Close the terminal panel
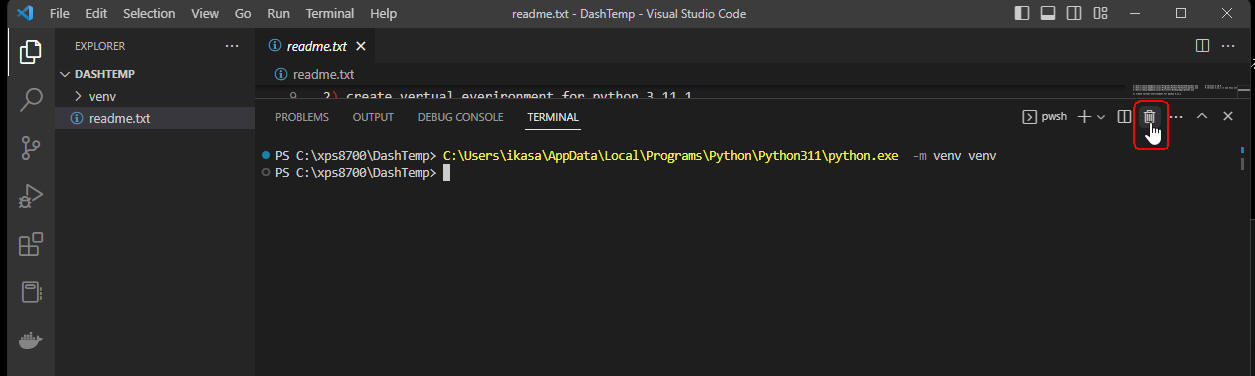This screenshot has width=1255, height=376. click(x=1228, y=117)
